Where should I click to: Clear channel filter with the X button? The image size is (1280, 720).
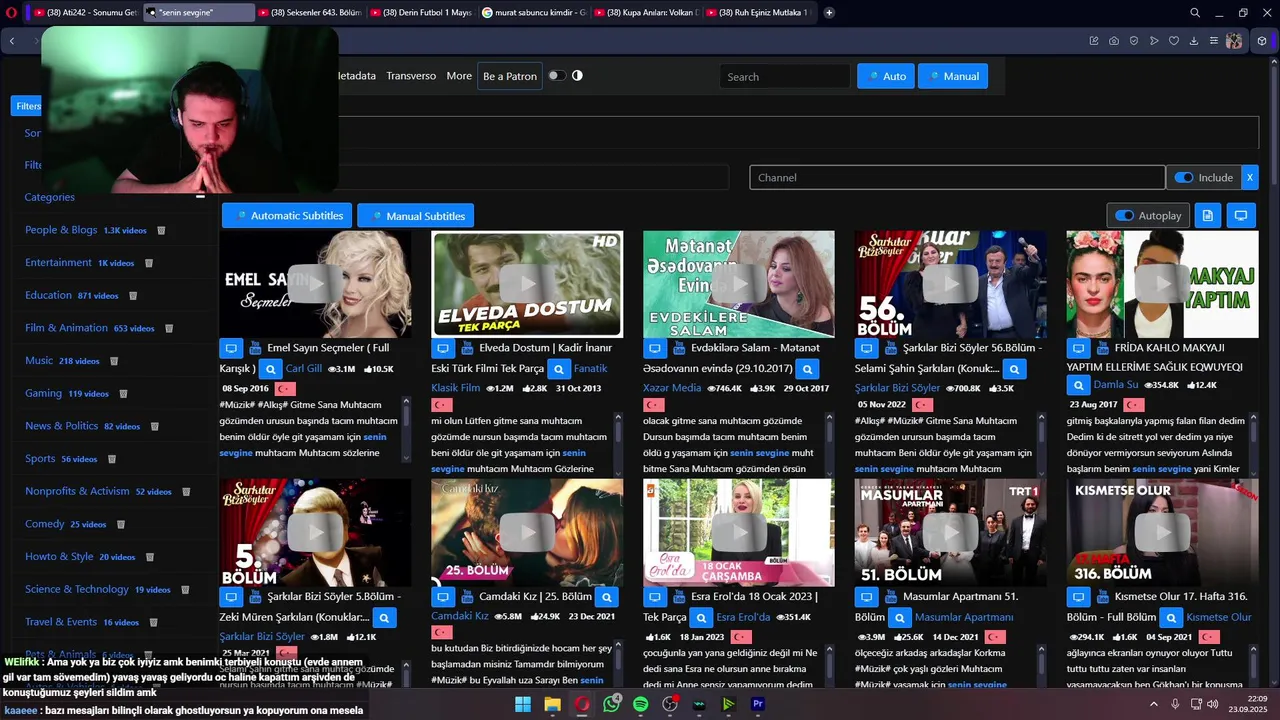click(1249, 177)
